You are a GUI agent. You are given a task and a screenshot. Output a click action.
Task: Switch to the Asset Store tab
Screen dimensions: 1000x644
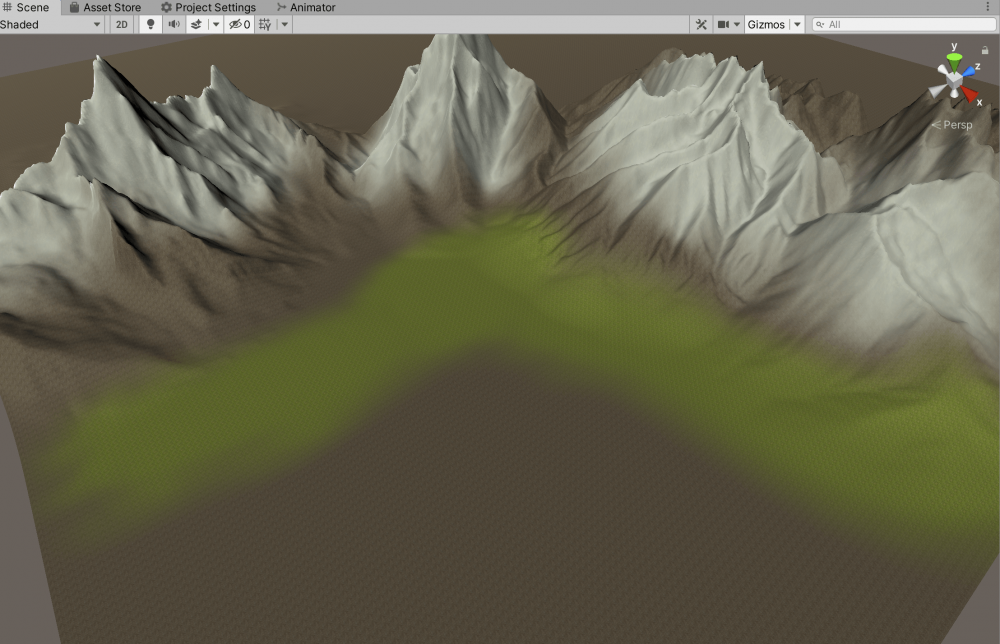pos(105,8)
